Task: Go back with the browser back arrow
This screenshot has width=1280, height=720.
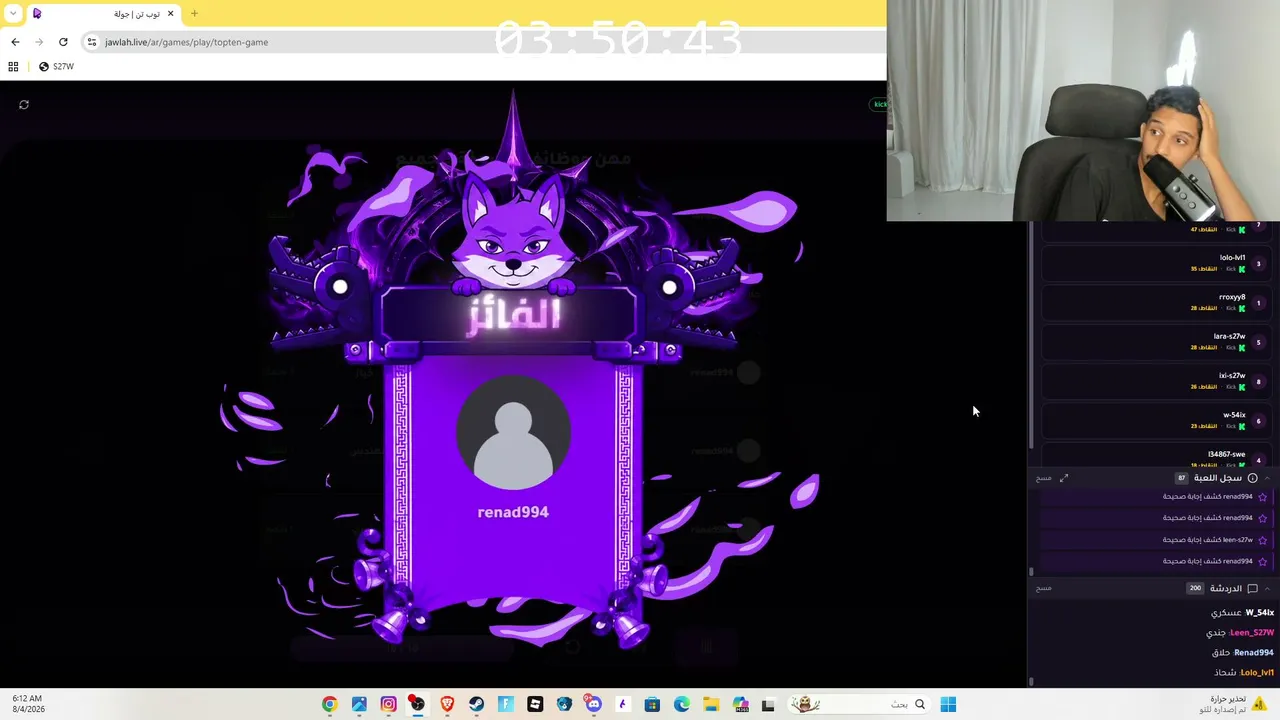Action: (15, 42)
